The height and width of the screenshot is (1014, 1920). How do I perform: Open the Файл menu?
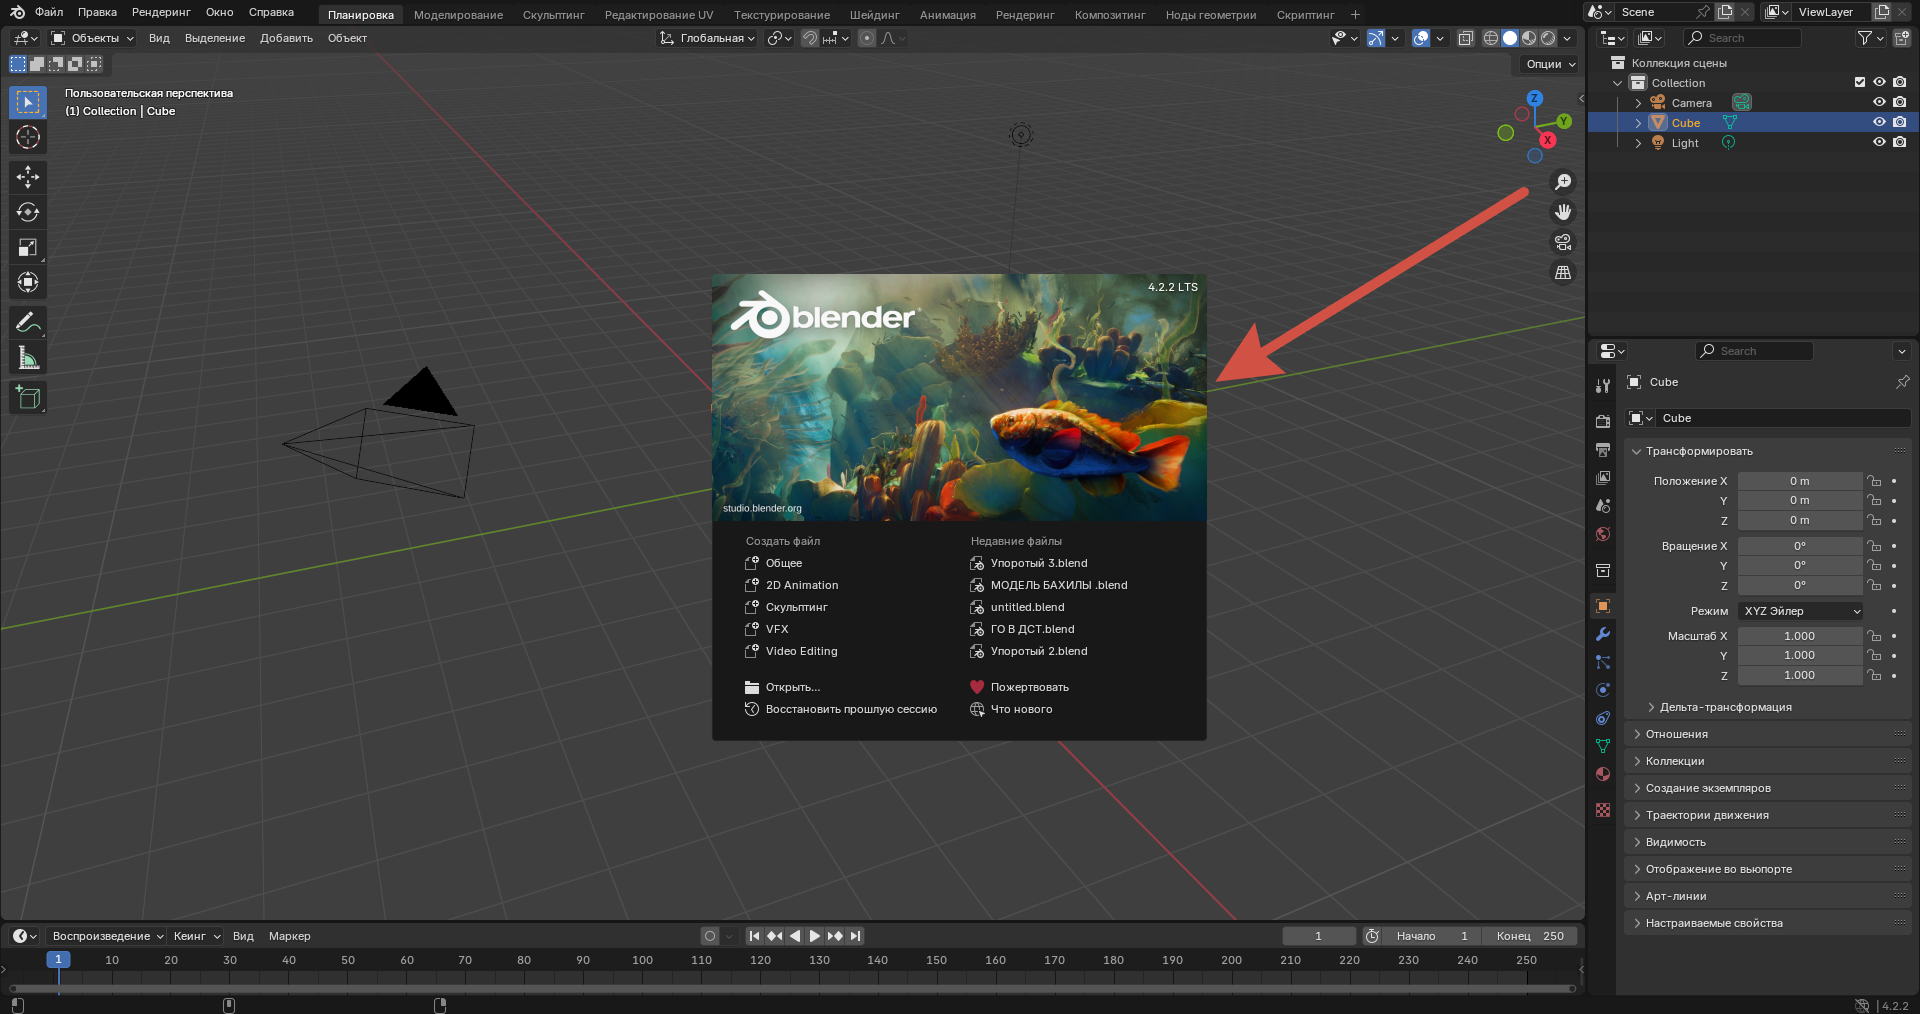tap(49, 12)
